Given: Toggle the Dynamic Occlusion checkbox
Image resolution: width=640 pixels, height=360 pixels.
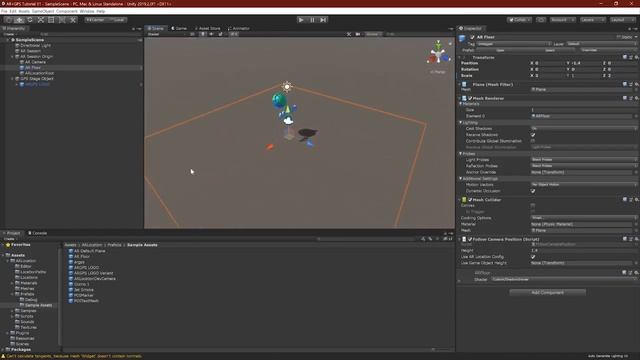Looking at the screenshot, I should 533,191.
